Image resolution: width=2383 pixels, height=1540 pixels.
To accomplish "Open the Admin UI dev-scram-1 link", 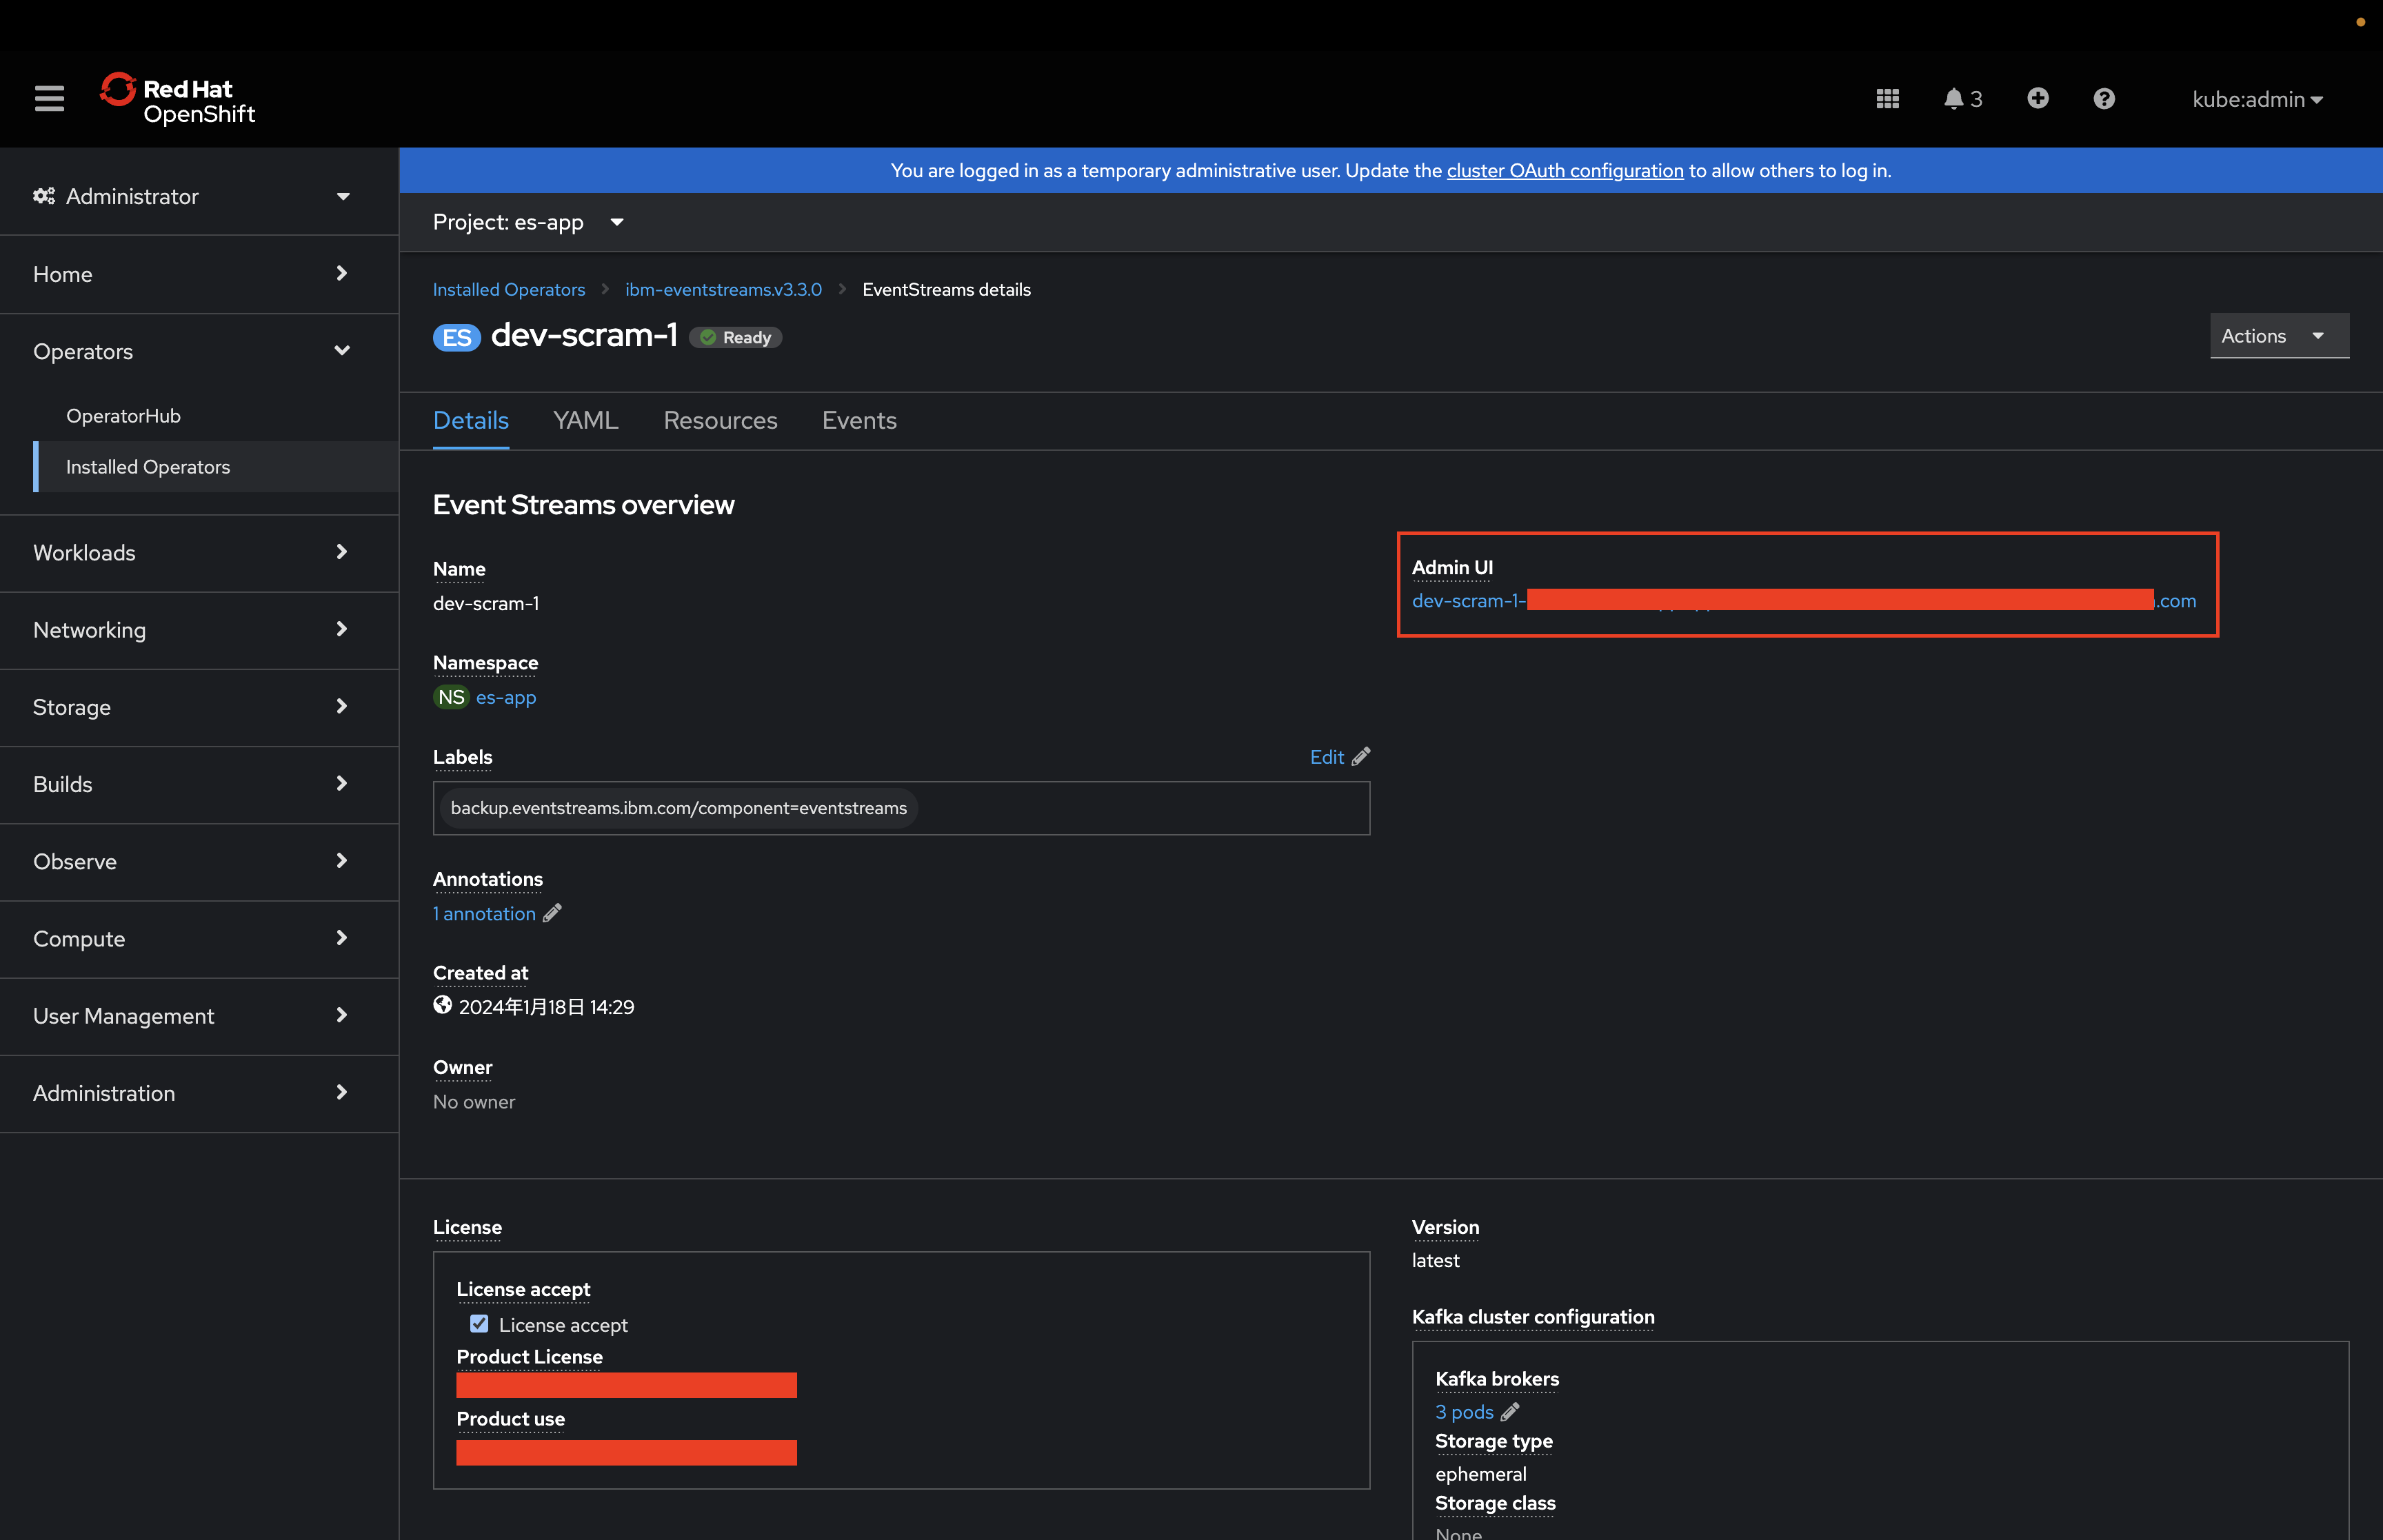I will tap(1468, 600).
